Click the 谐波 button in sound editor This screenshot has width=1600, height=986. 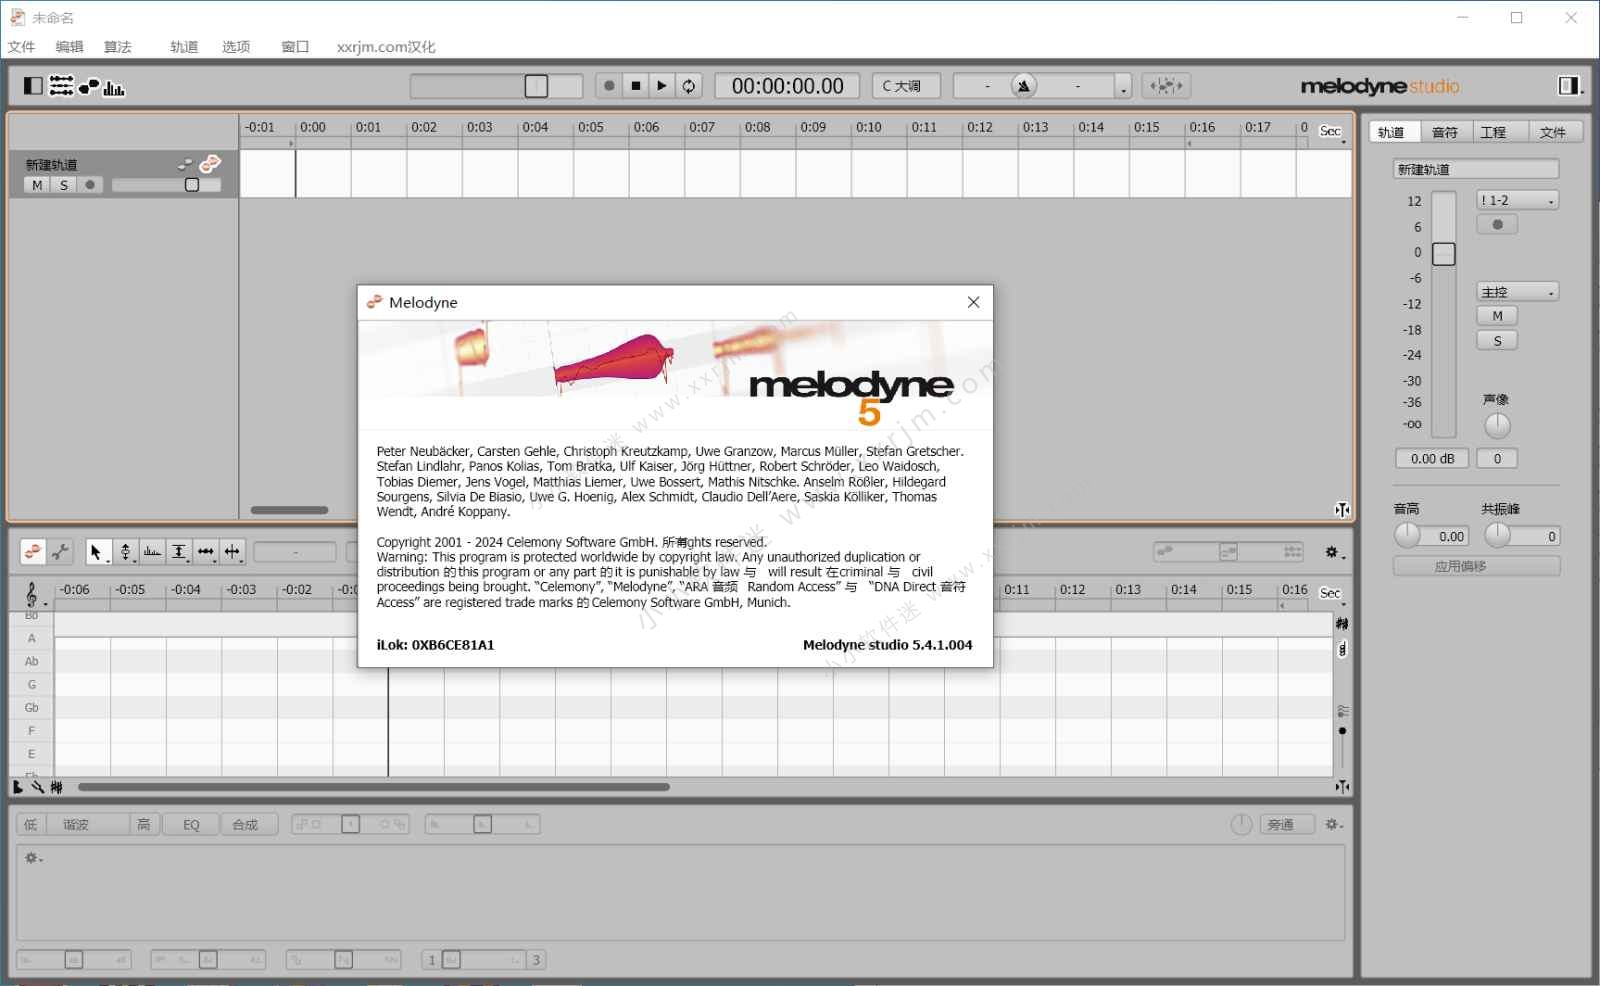pos(87,825)
